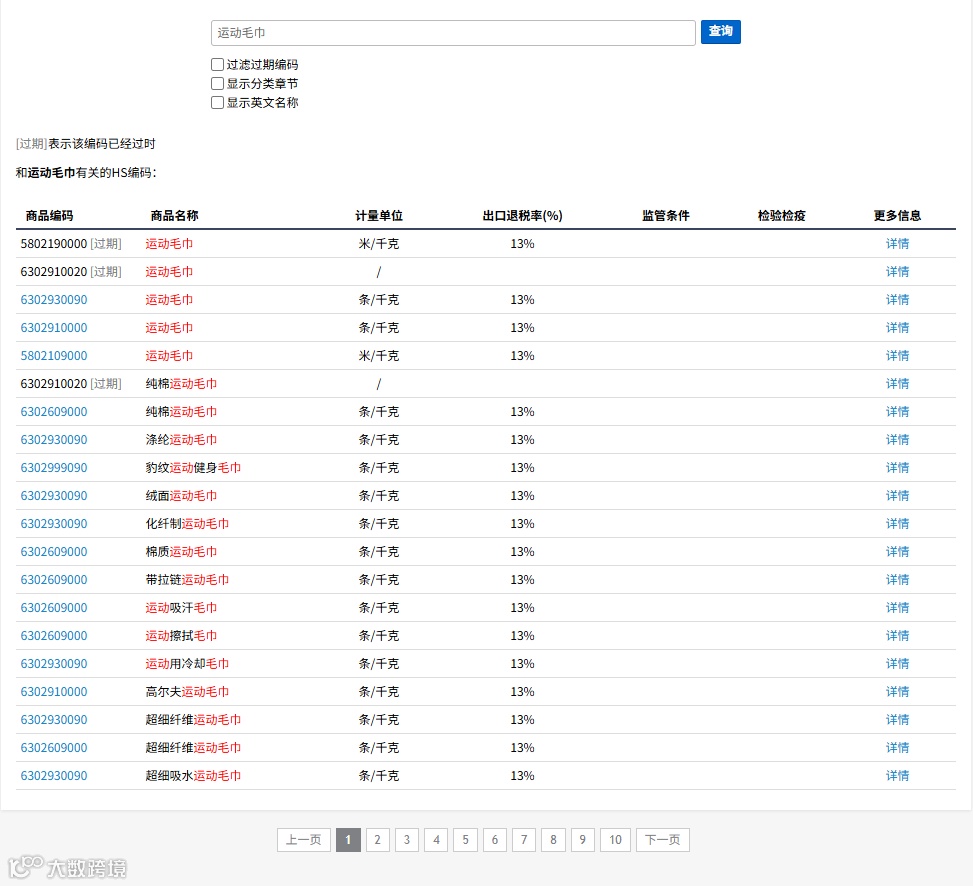
Task: View 详情 for 高尔夫运动毛巾
Action: (x=897, y=692)
